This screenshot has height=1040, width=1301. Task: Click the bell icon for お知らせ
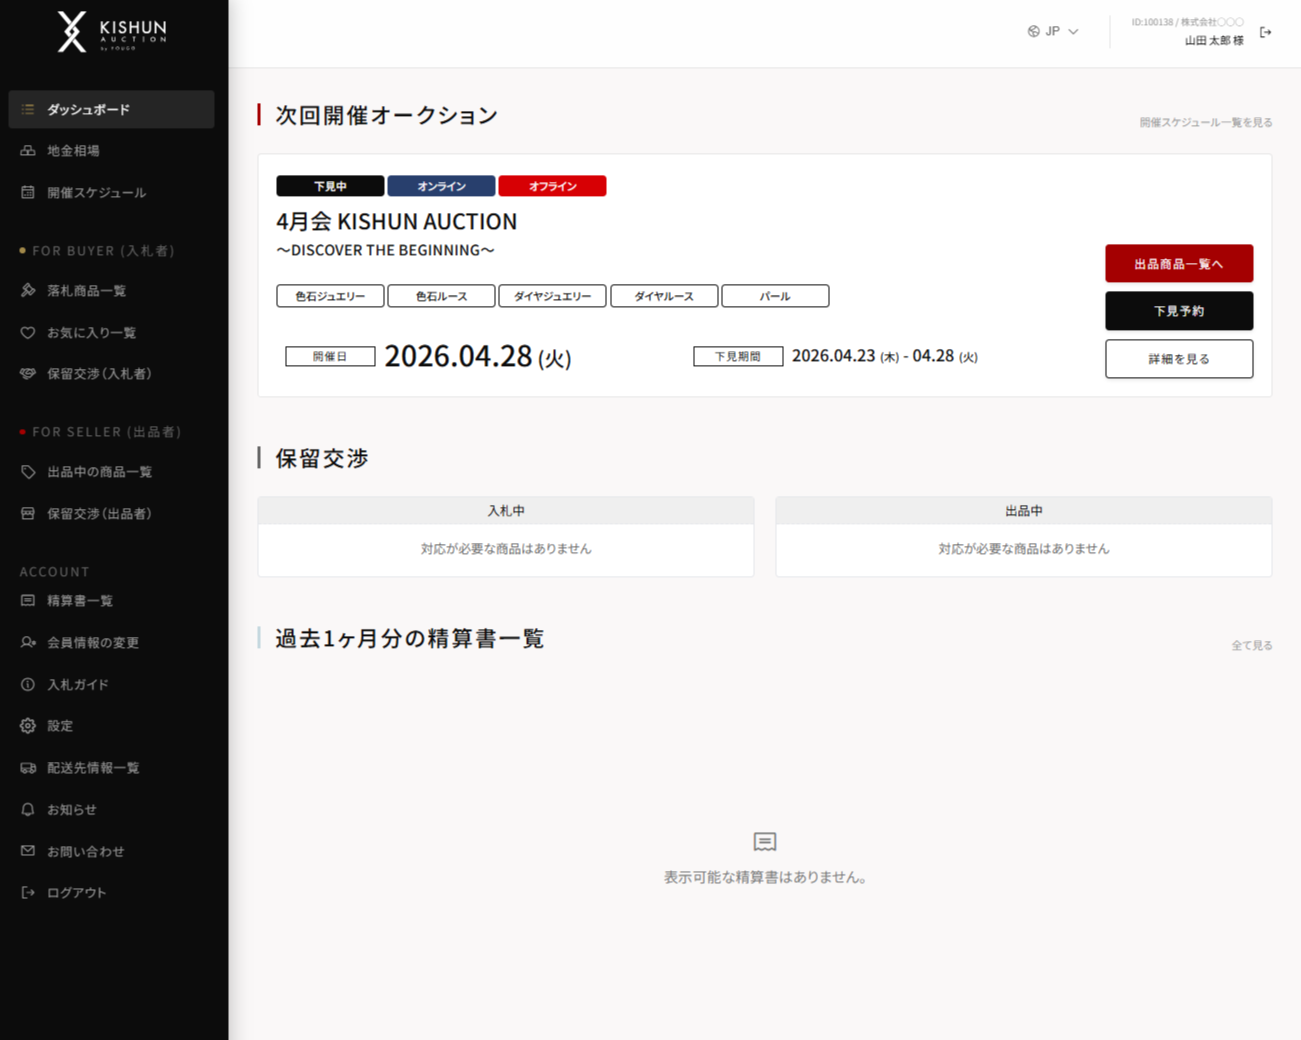click(x=28, y=810)
